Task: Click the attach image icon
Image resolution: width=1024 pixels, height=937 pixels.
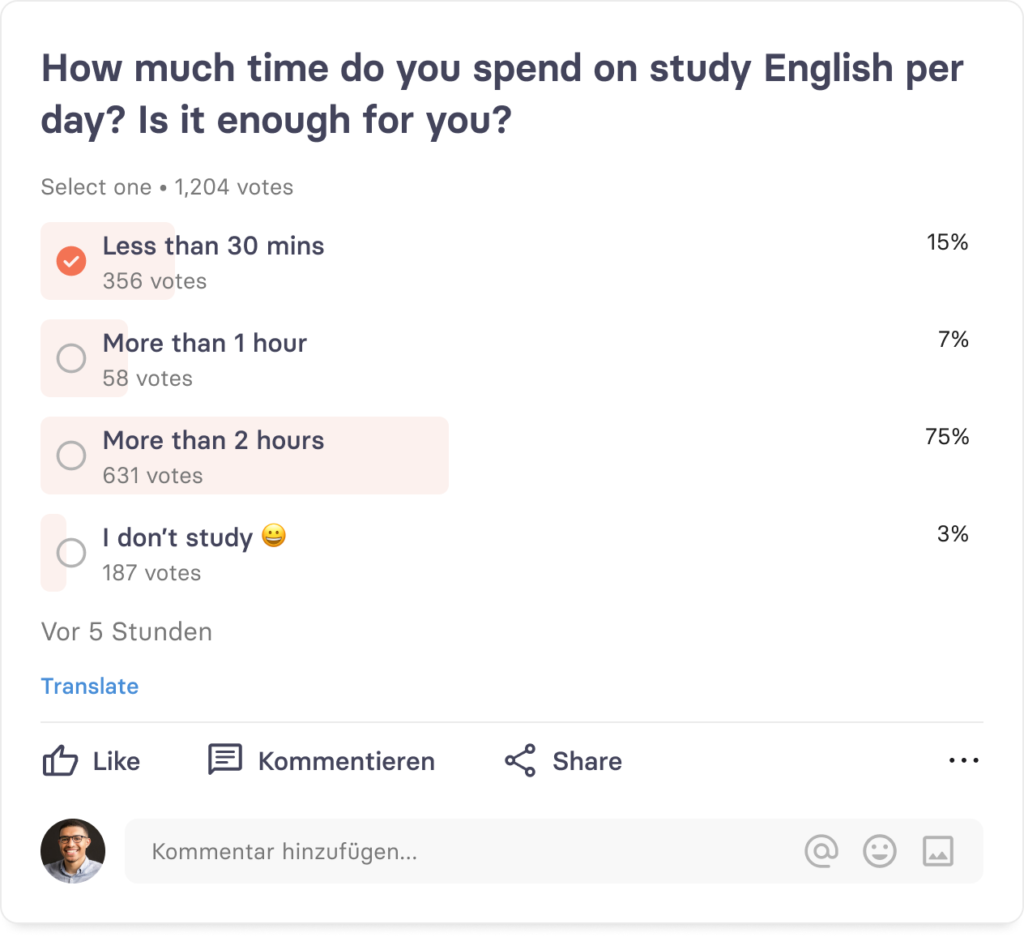Action: [937, 851]
